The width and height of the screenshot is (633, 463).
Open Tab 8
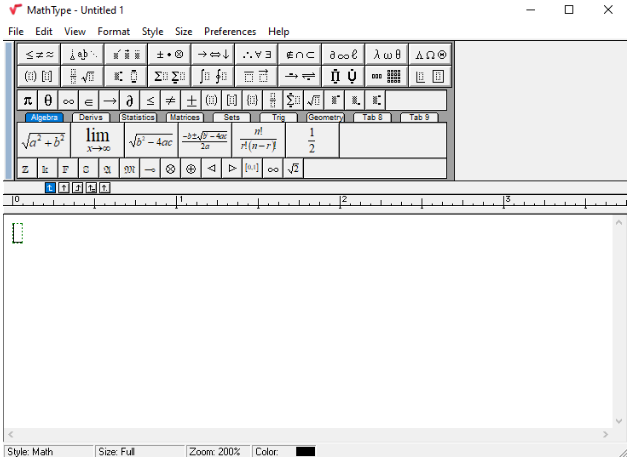[x=372, y=117]
